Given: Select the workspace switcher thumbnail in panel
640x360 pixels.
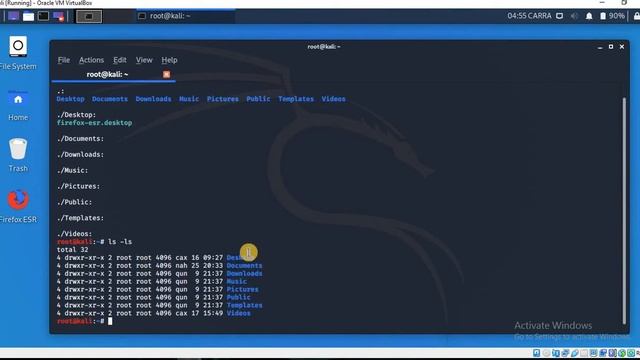Looking at the screenshot, I should click(89, 16).
